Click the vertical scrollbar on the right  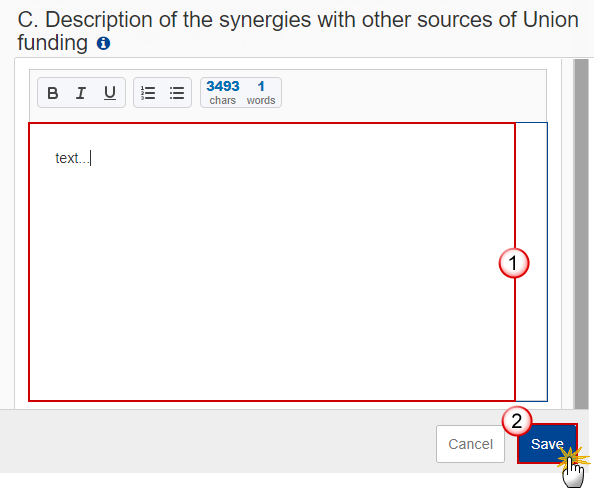coord(581,234)
